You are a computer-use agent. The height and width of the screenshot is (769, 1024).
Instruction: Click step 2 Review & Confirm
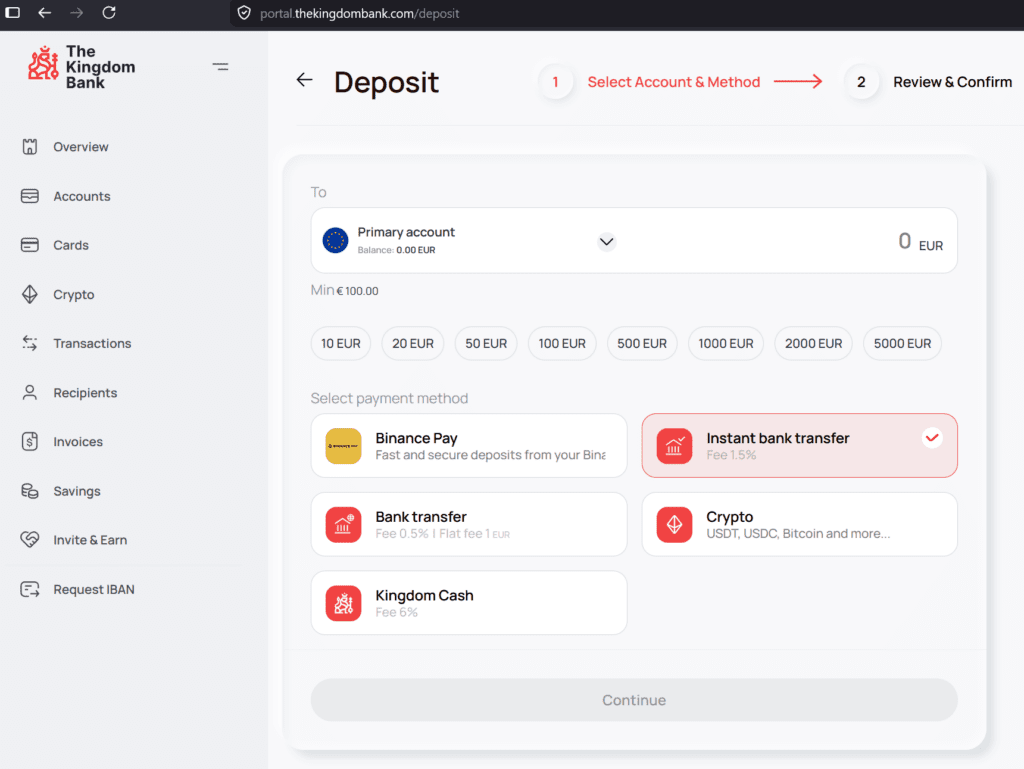pos(929,82)
